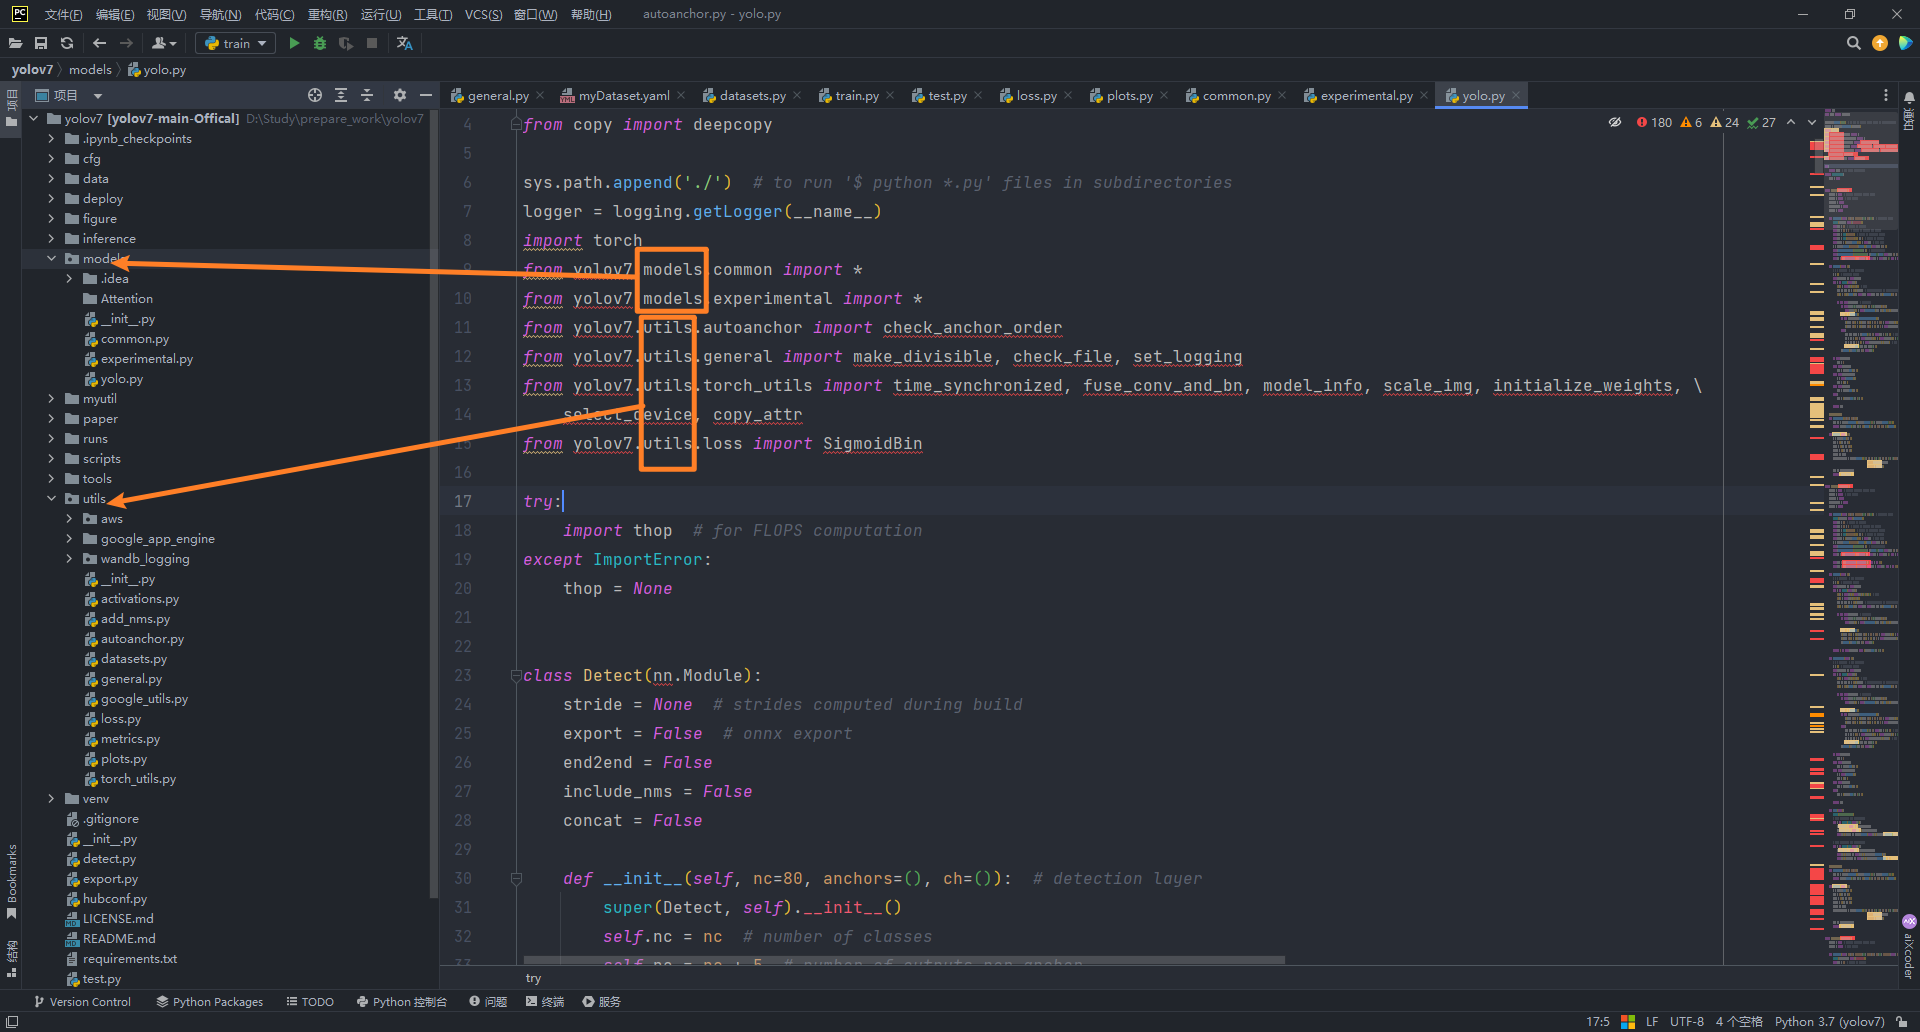This screenshot has width=1920, height=1032.
Task: Open the Code With Me user dropdown
Action: [x=164, y=43]
